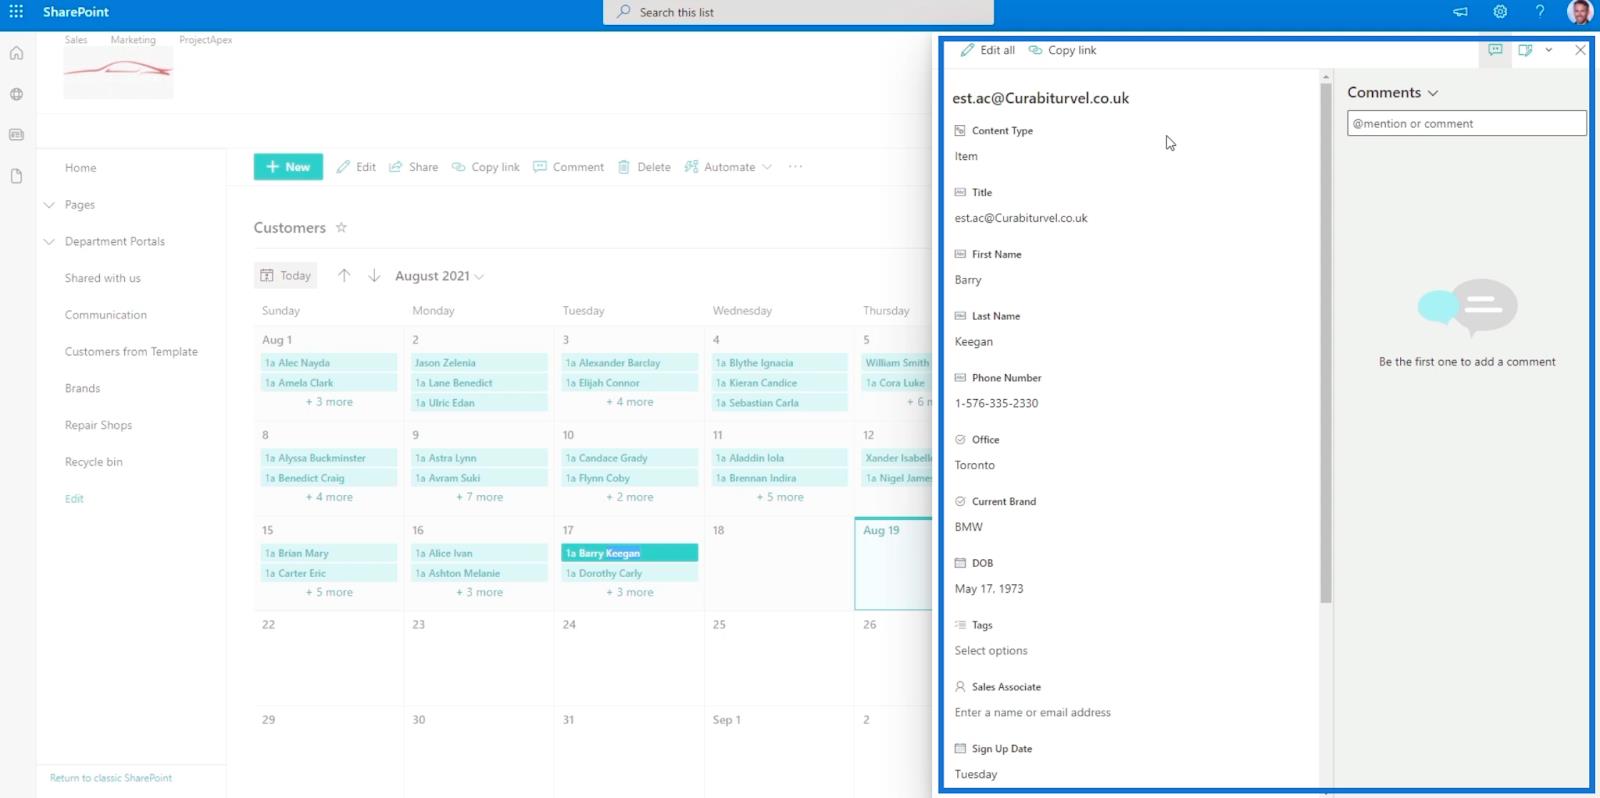Open the ProjectApex tab in top navigation
Viewport: 1600px width, 798px height.
206,40
